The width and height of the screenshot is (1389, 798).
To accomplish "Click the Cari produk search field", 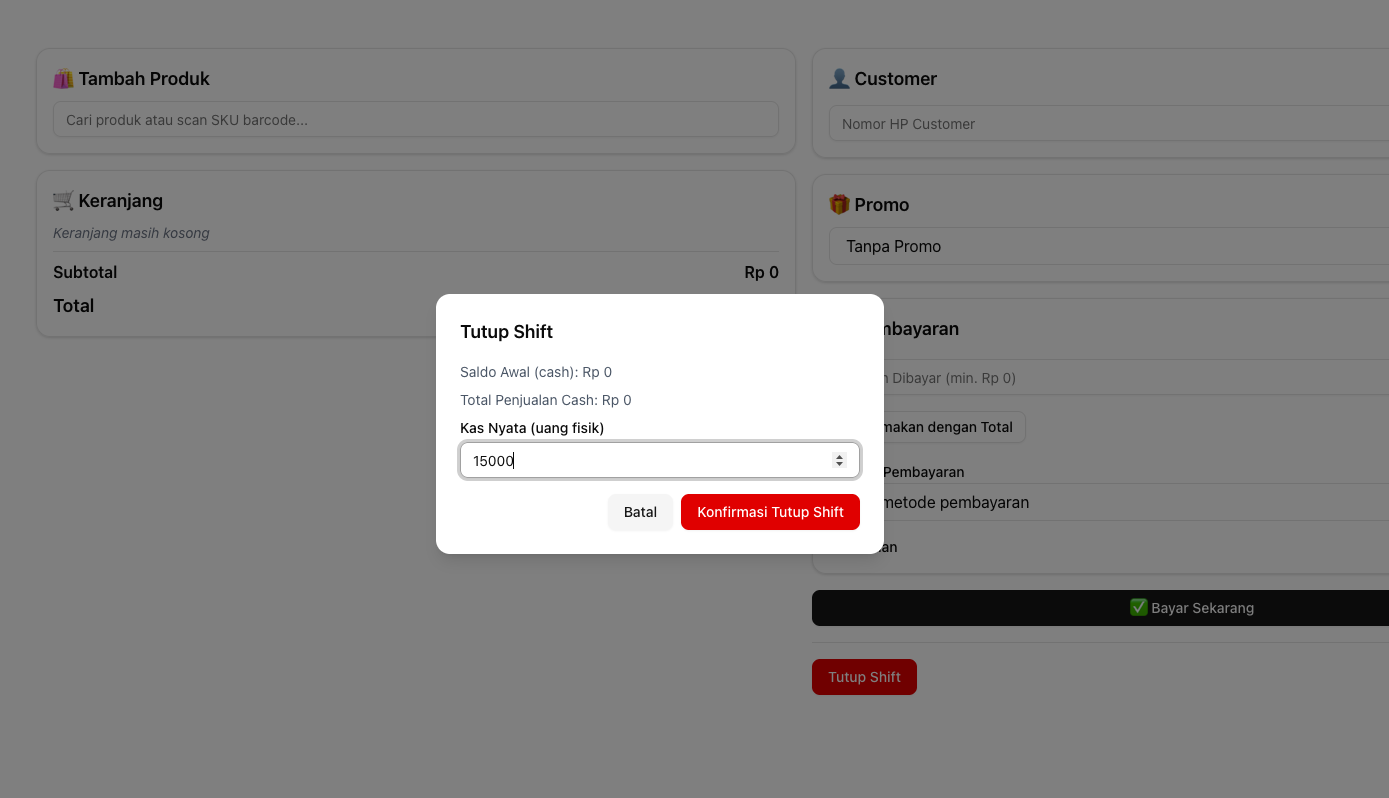I will pyautogui.click(x=415, y=120).
